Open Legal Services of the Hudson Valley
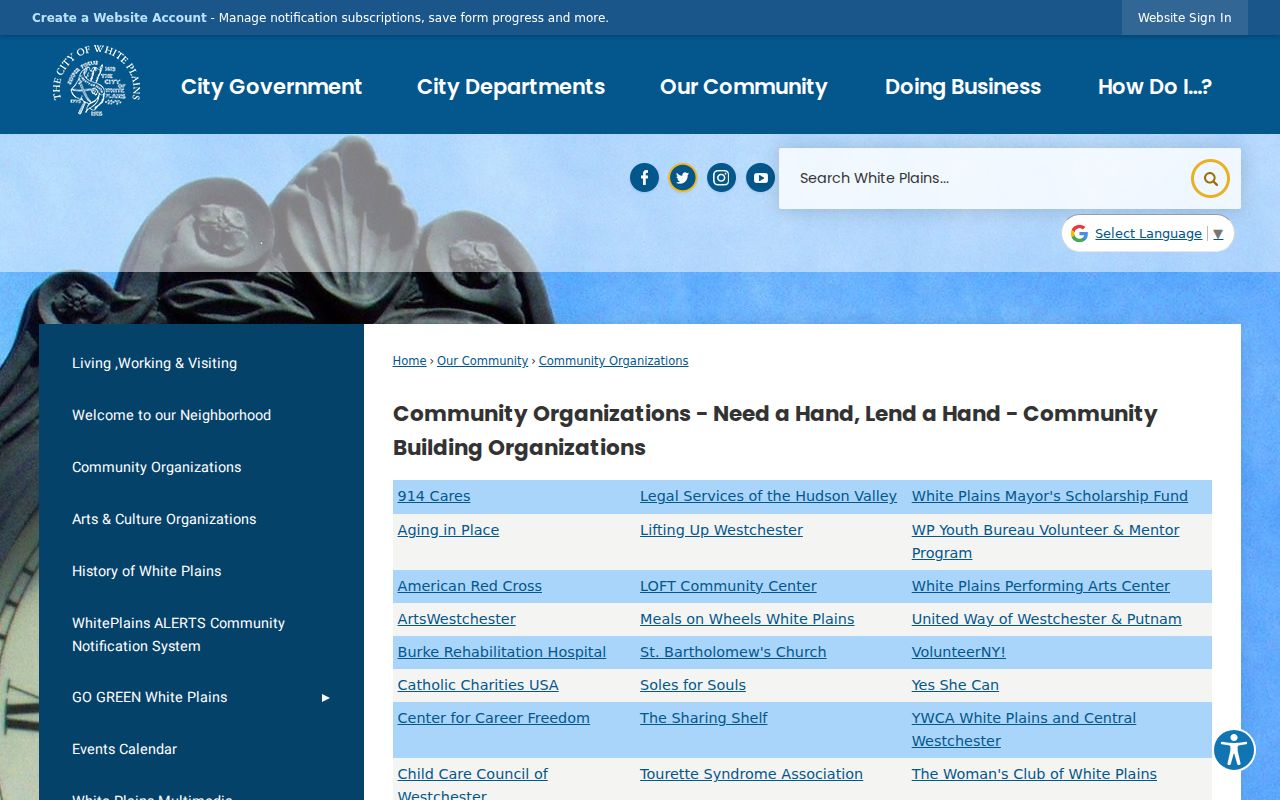The width and height of the screenshot is (1280, 800). pyautogui.click(x=768, y=496)
